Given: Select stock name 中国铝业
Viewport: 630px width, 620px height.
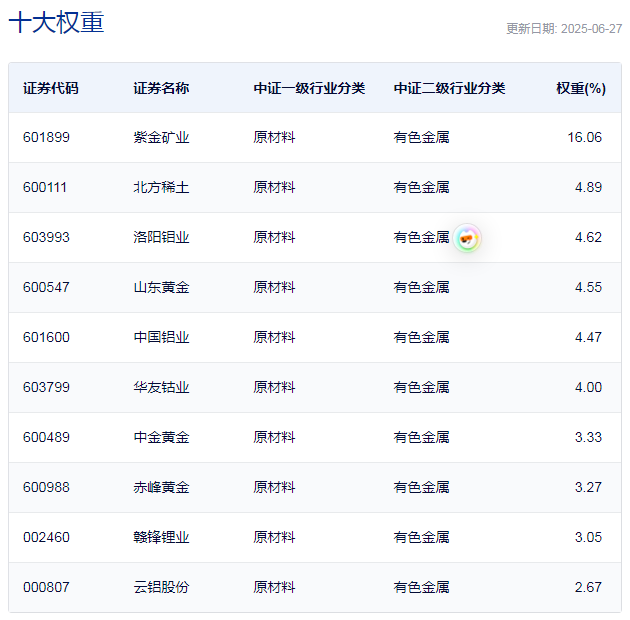Looking at the screenshot, I should (161, 337).
